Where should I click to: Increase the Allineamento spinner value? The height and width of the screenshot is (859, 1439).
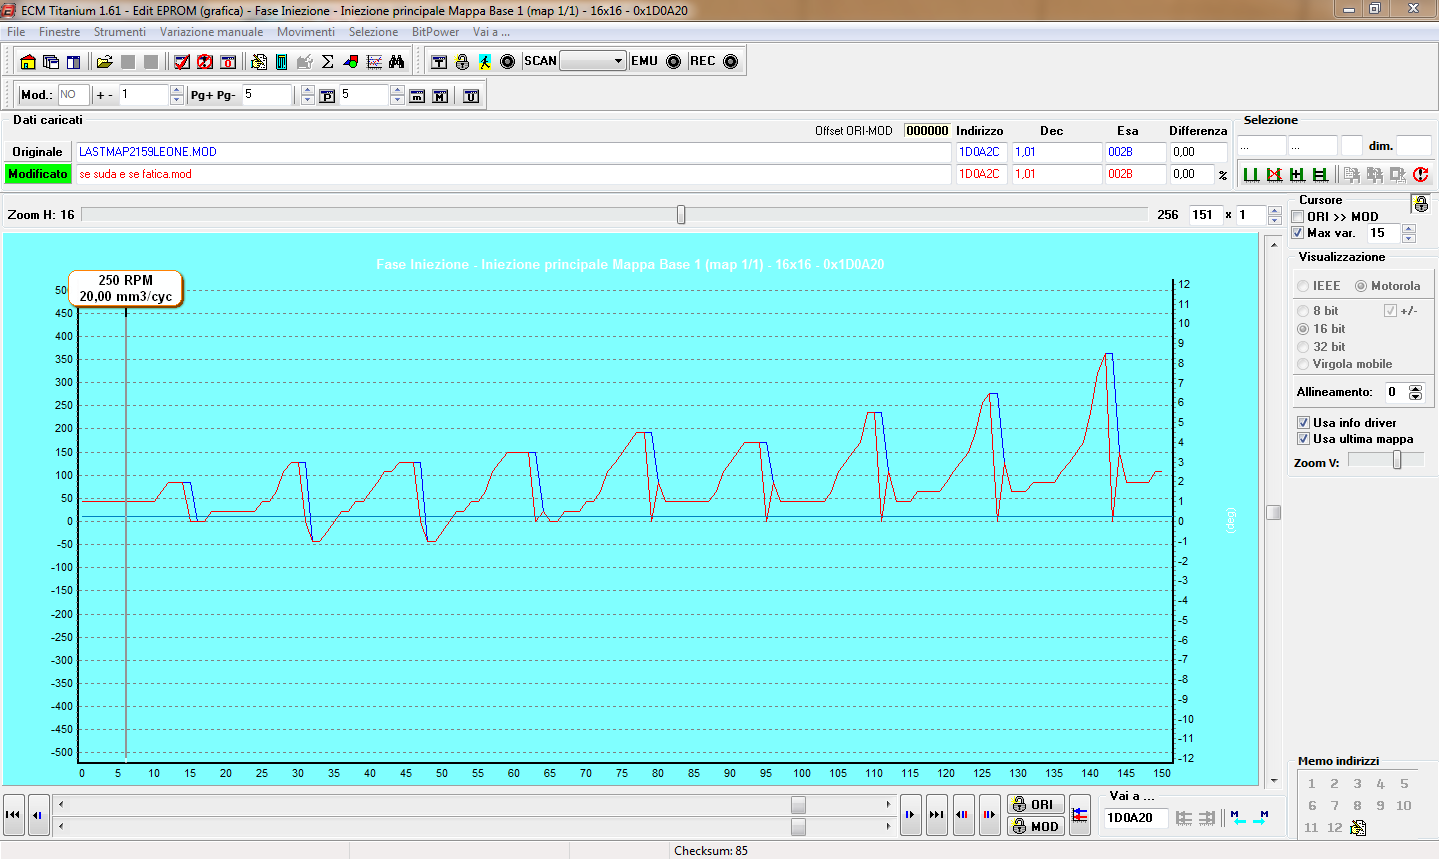1415,388
